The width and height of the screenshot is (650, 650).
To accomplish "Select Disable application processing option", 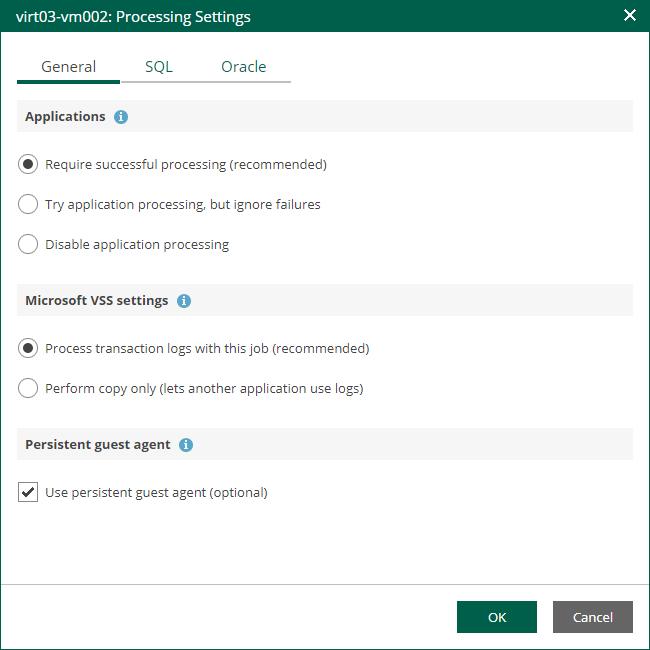I will tap(28, 244).
